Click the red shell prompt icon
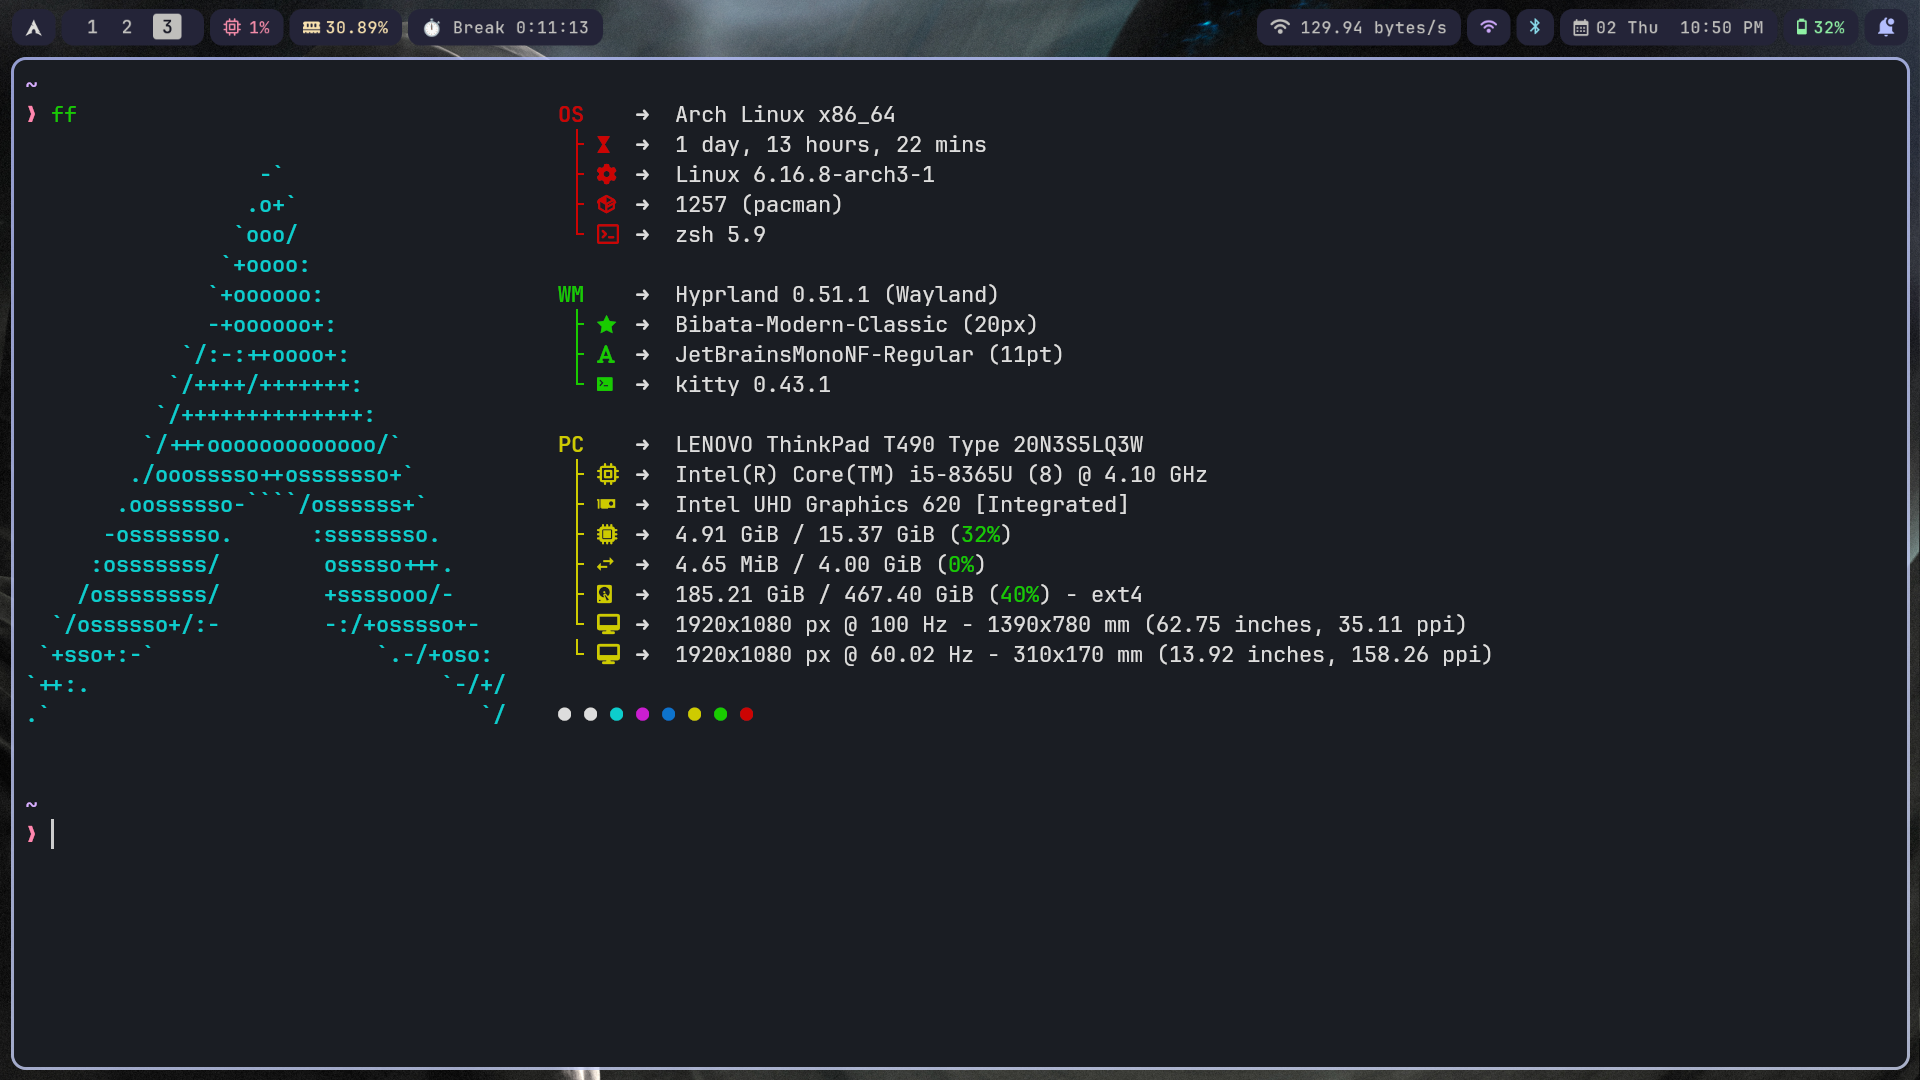 coord(608,235)
